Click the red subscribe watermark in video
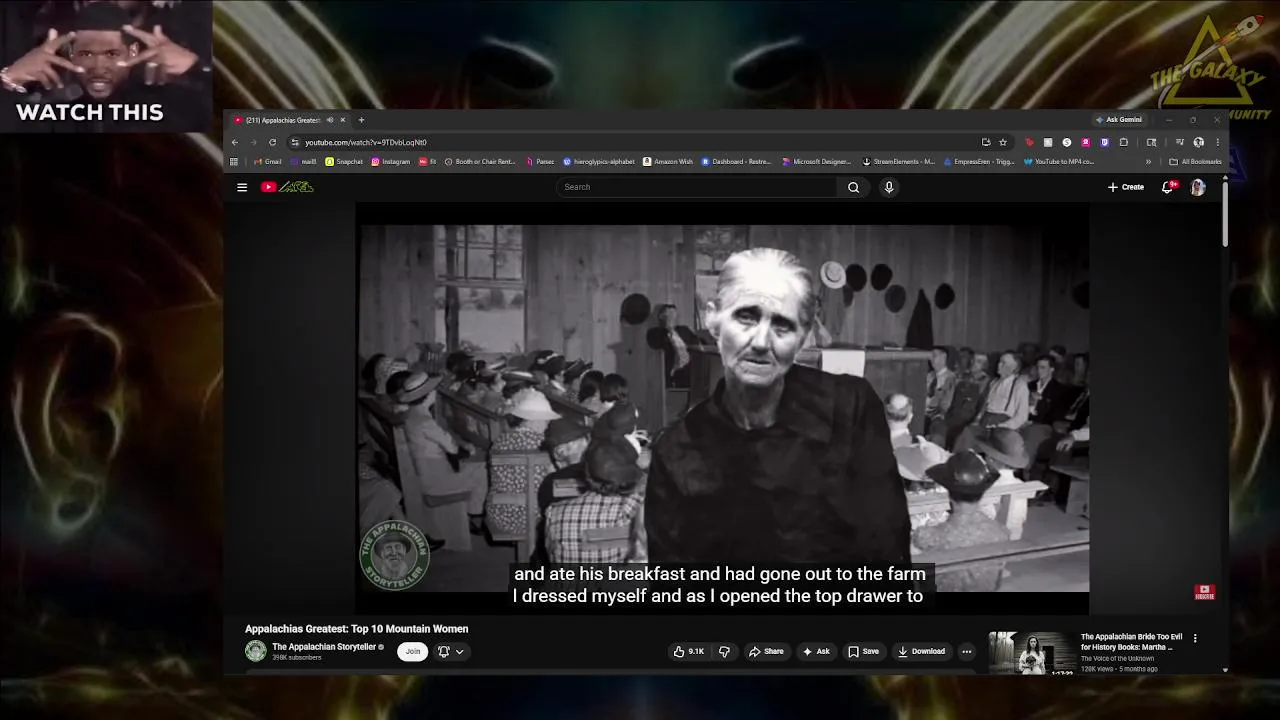This screenshot has height=720, width=1280. (1205, 592)
